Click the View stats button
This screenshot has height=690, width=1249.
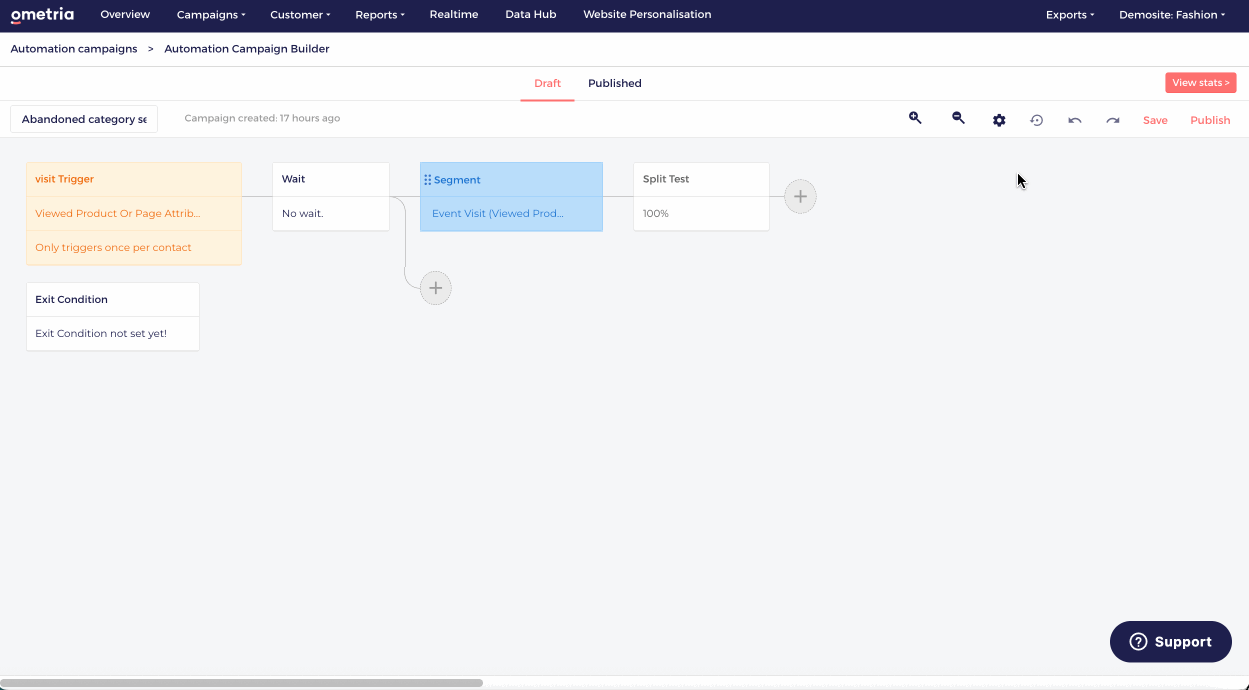coord(1200,83)
